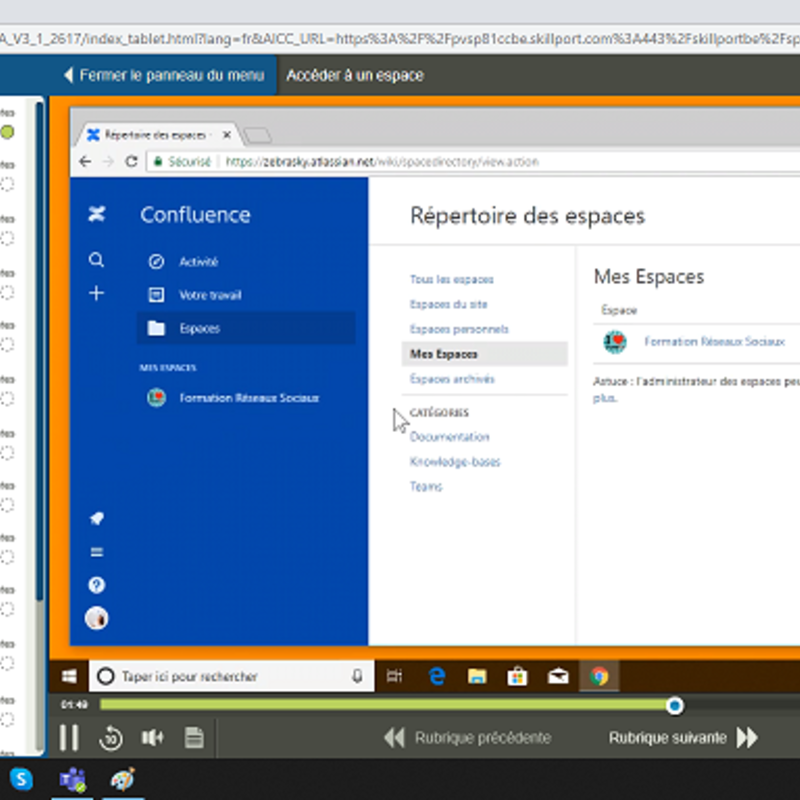Toggle the video volume icon
This screenshot has height=800, width=800.
(x=153, y=737)
